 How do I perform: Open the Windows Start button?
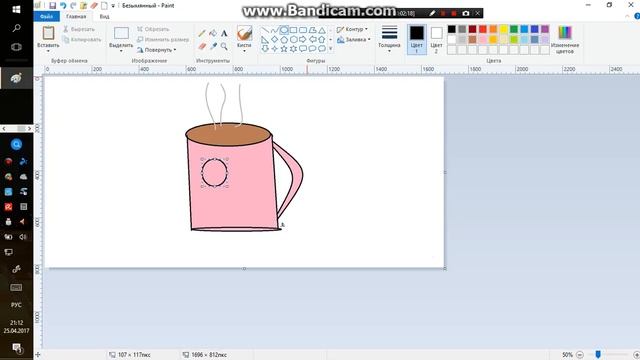point(16,9)
